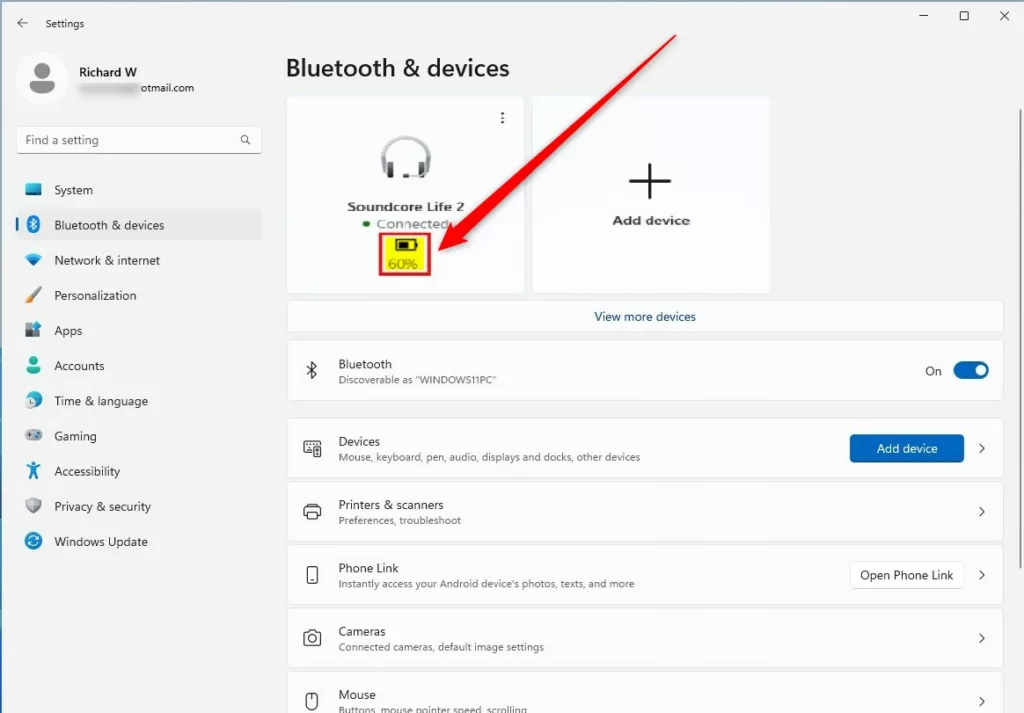This screenshot has height=713, width=1024.
Task: Click the 60% battery level text
Action: [402, 264]
